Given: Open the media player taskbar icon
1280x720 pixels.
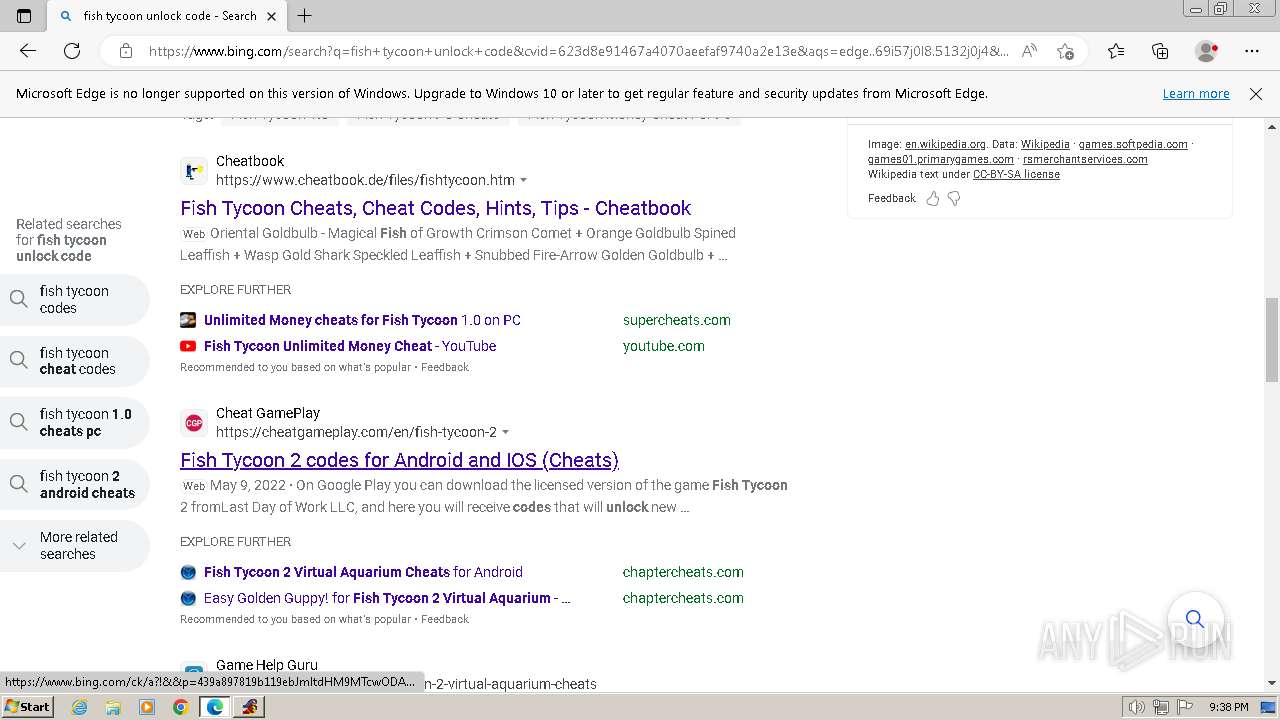Looking at the screenshot, I should tap(147, 707).
